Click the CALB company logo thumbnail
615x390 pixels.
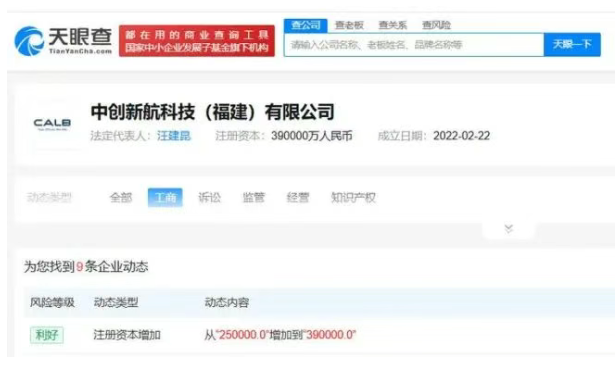point(52,124)
